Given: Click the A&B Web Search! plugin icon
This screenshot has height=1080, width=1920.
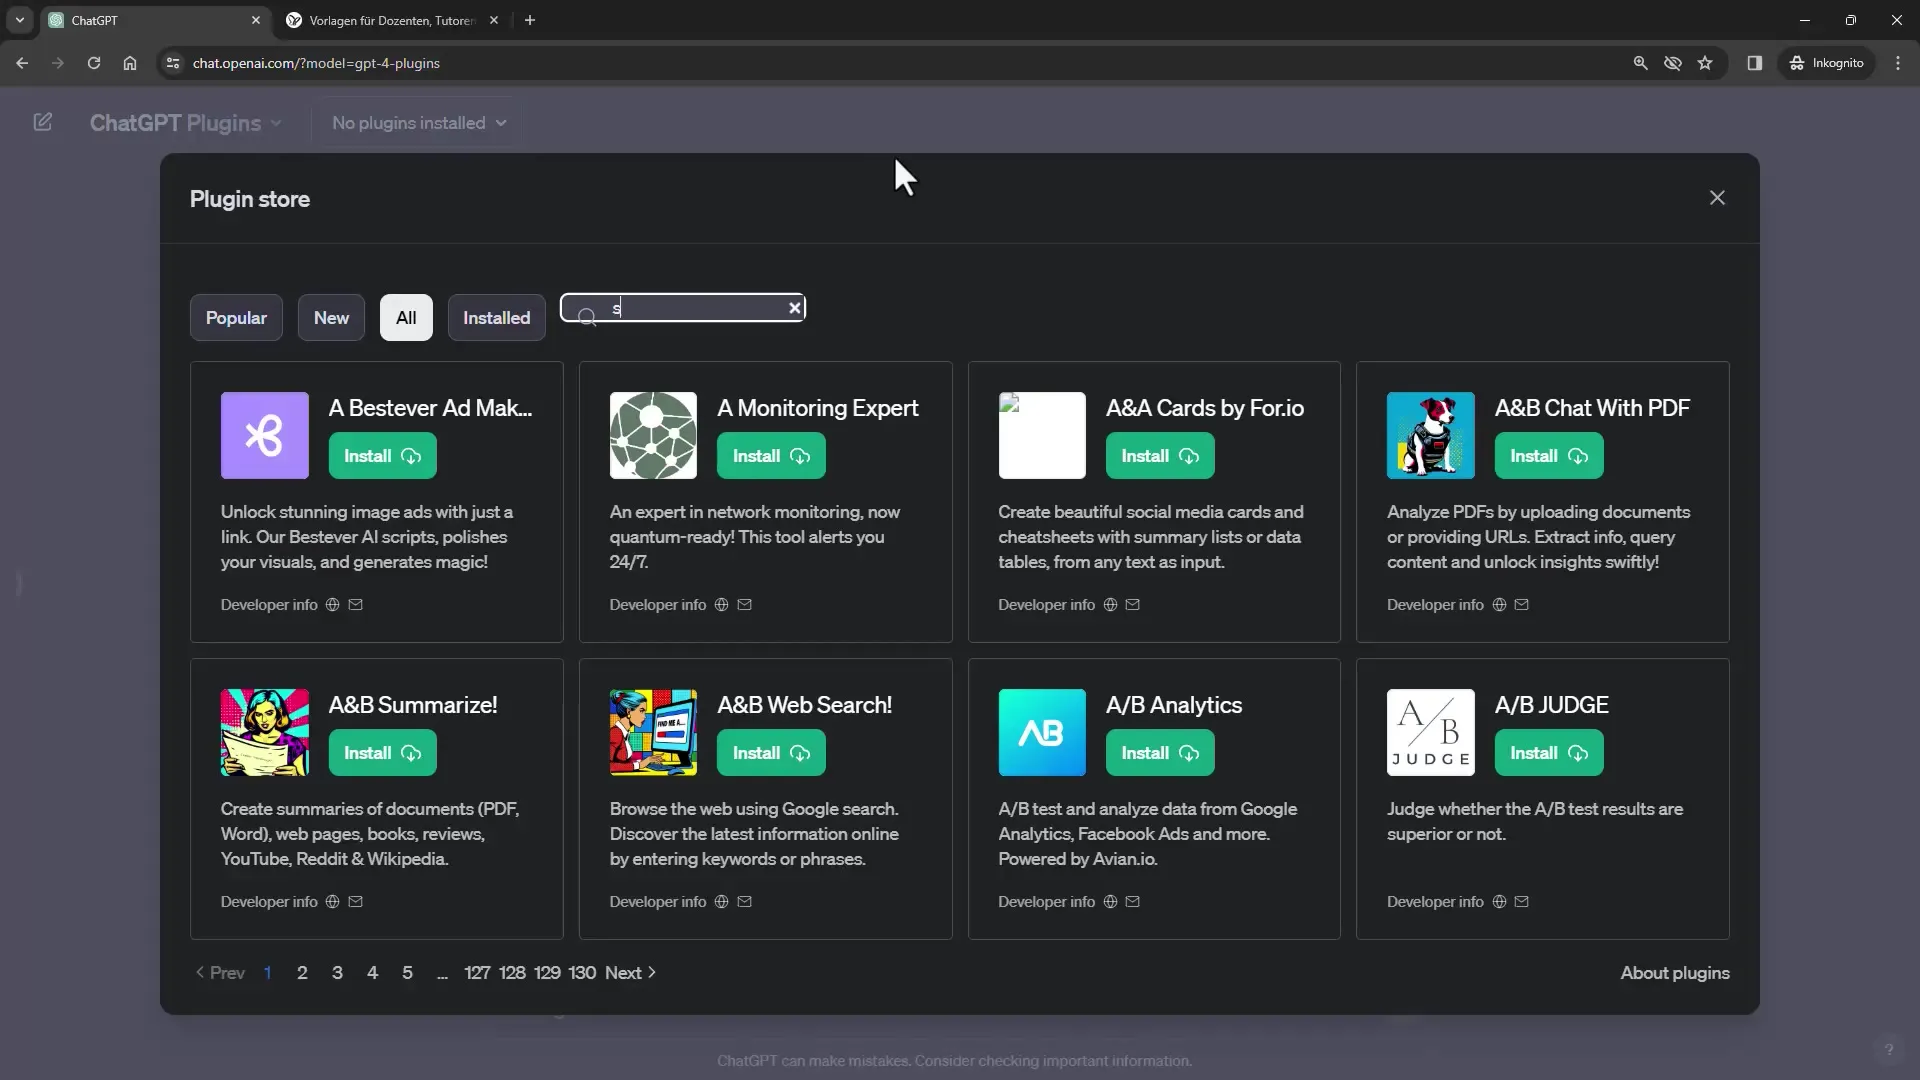Looking at the screenshot, I should click(x=653, y=732).
